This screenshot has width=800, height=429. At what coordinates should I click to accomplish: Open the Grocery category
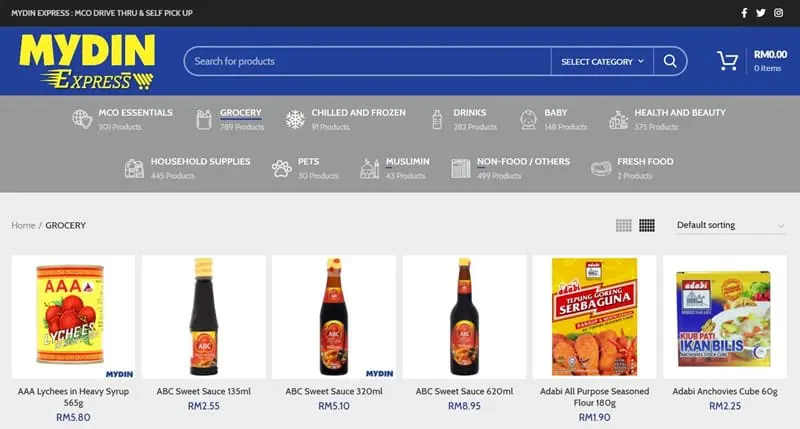[x=240, y=113]
